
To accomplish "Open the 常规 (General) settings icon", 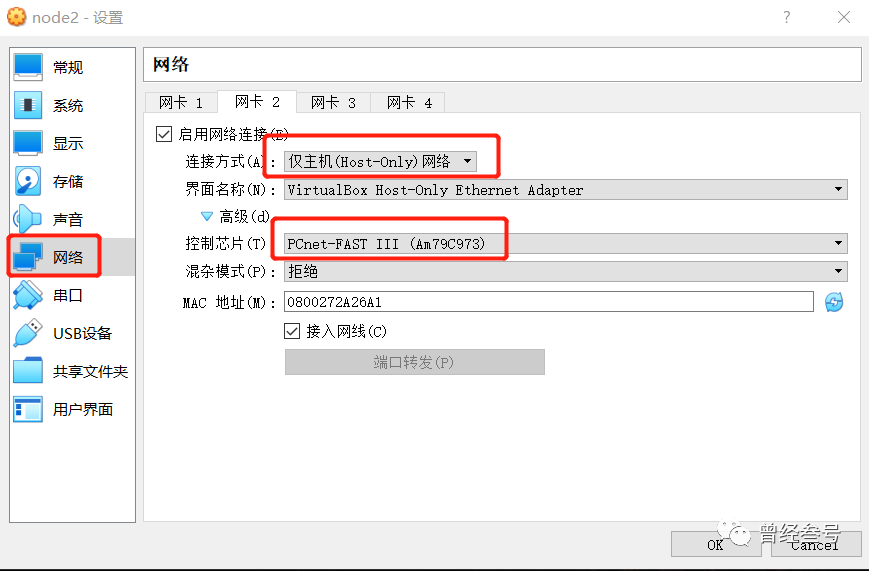I will [x=28, y=67].
